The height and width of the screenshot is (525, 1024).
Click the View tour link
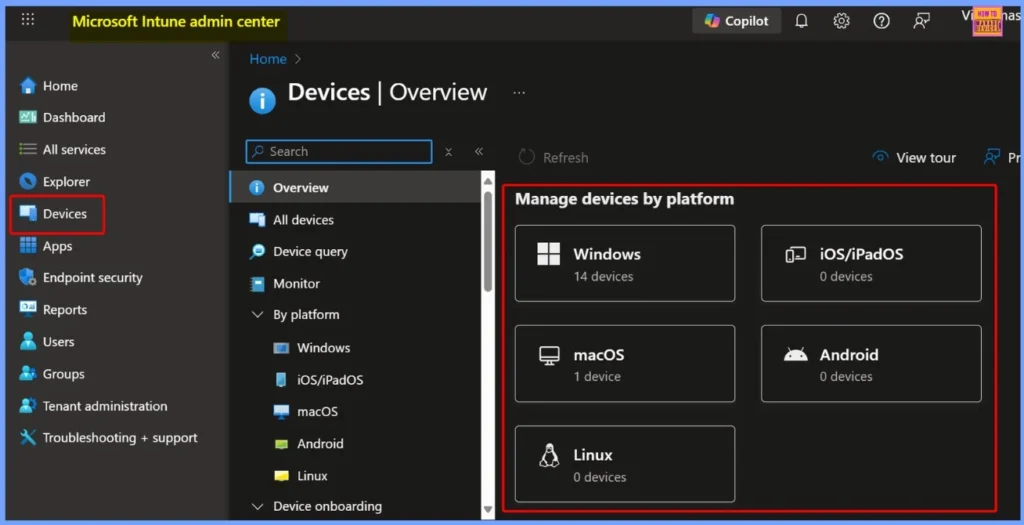[x=914, y=157]
